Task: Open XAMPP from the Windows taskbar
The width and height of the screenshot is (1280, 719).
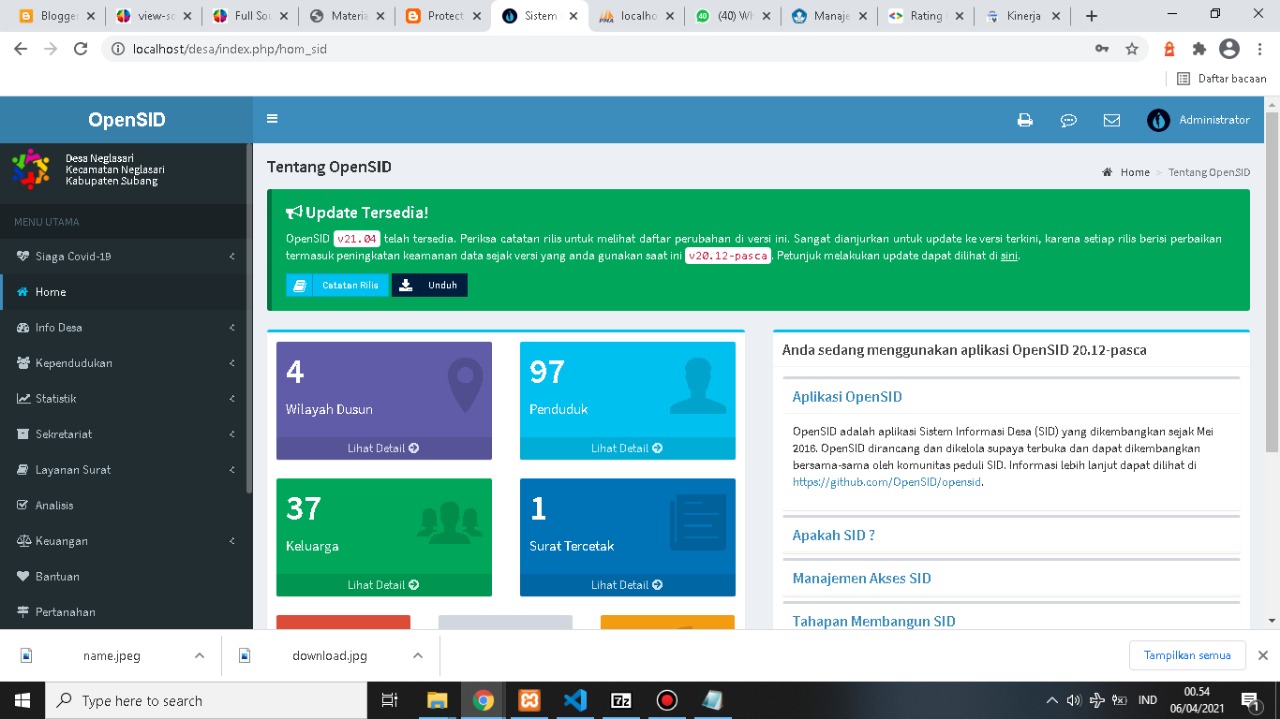Action: tap(530, 700)
